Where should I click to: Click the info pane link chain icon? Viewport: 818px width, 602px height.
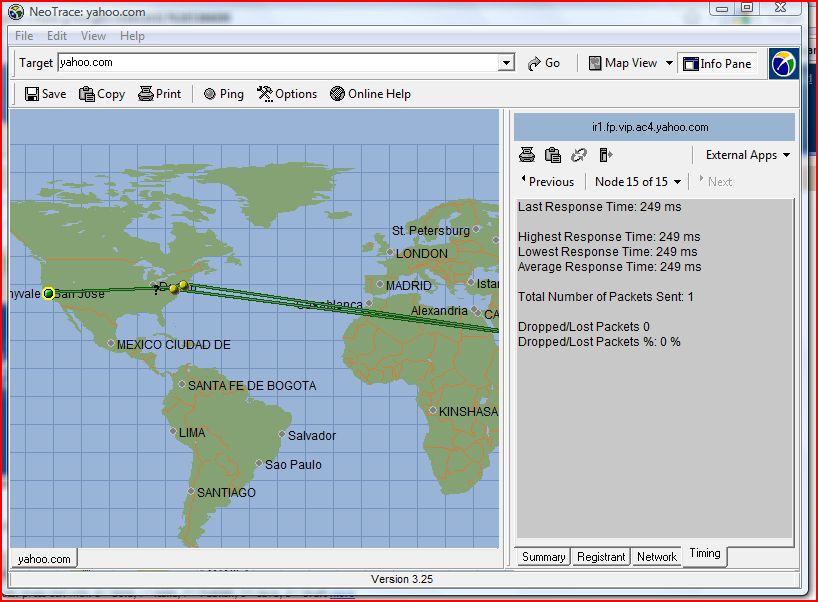pyautogui.click(x=579, y=155)
